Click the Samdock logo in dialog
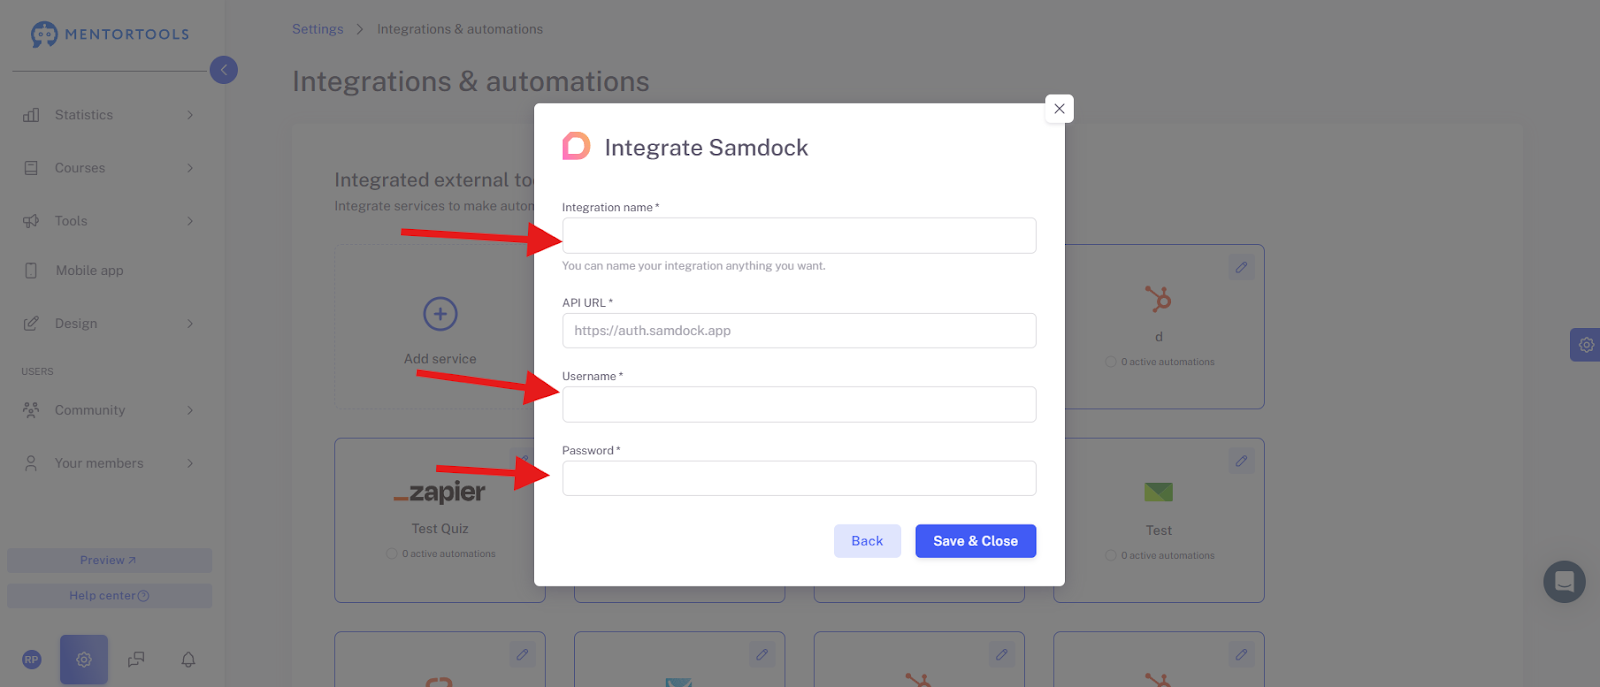This screenshot has width=1600, height=687. point(576,147)
